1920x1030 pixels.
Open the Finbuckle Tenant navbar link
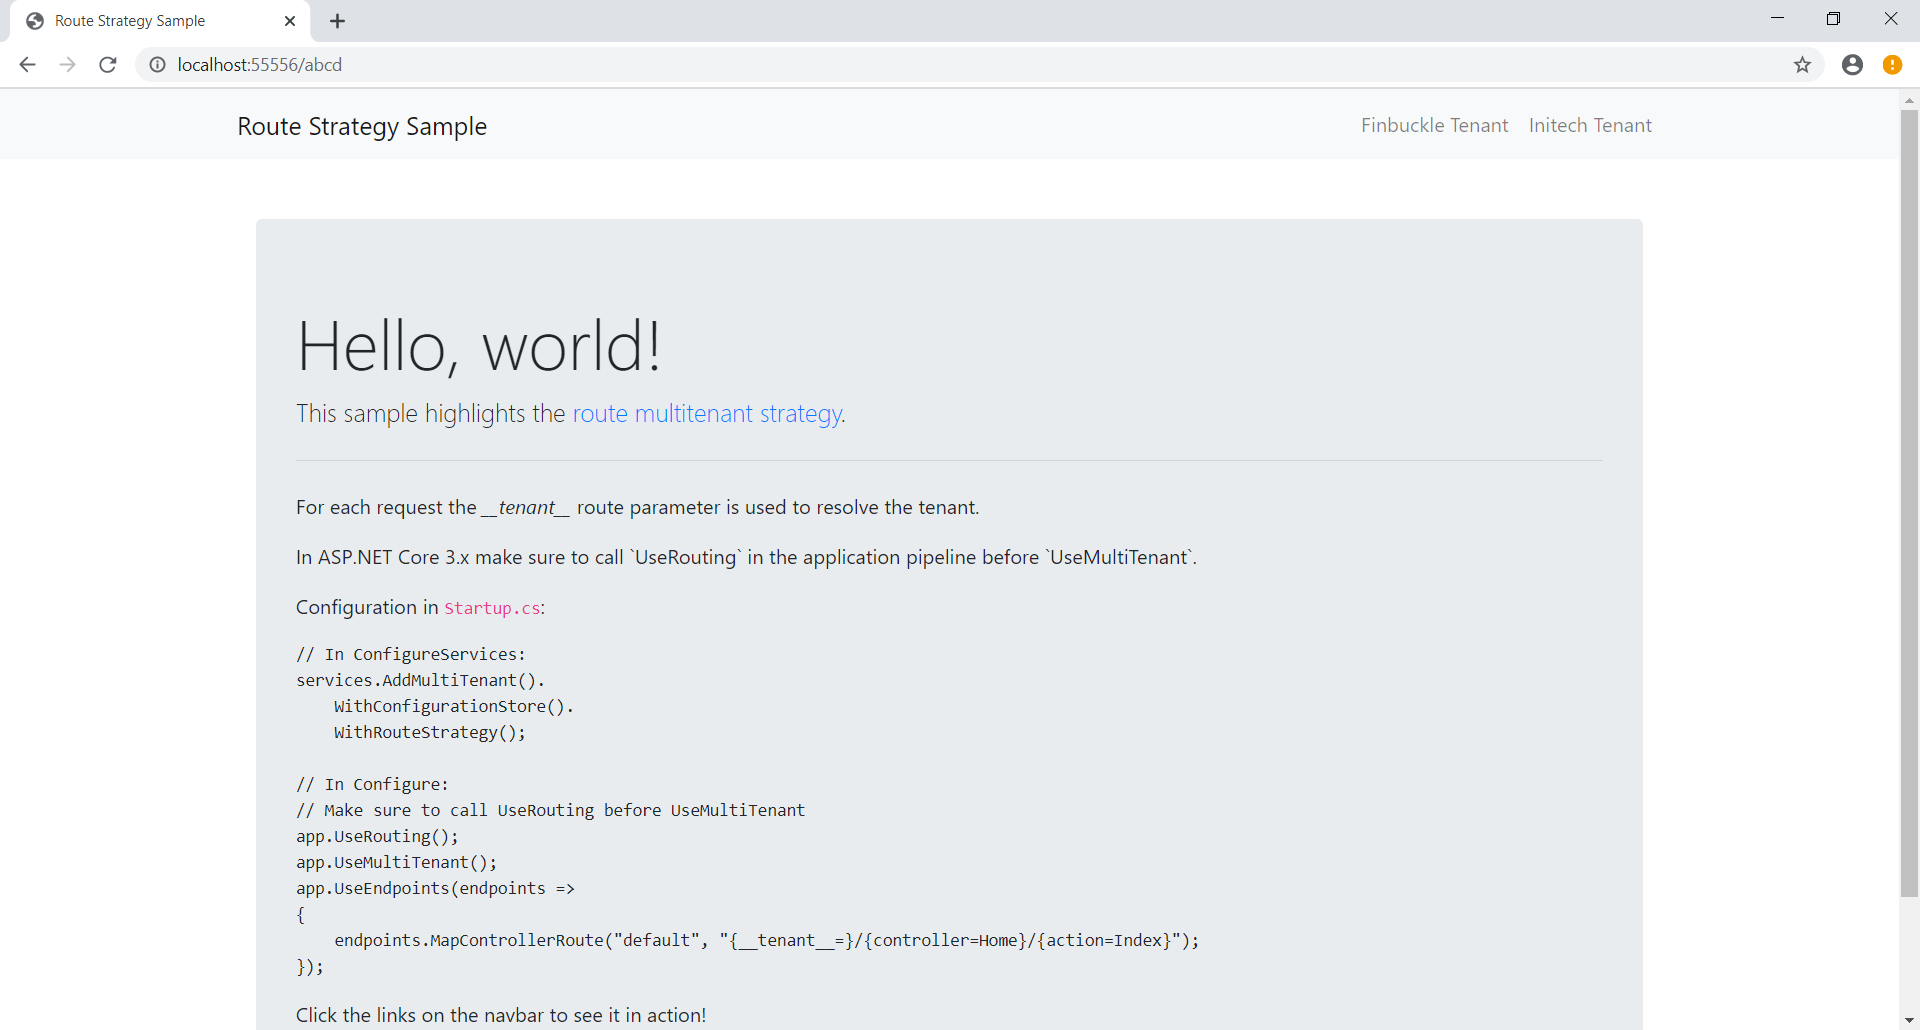click(1434, 125)
